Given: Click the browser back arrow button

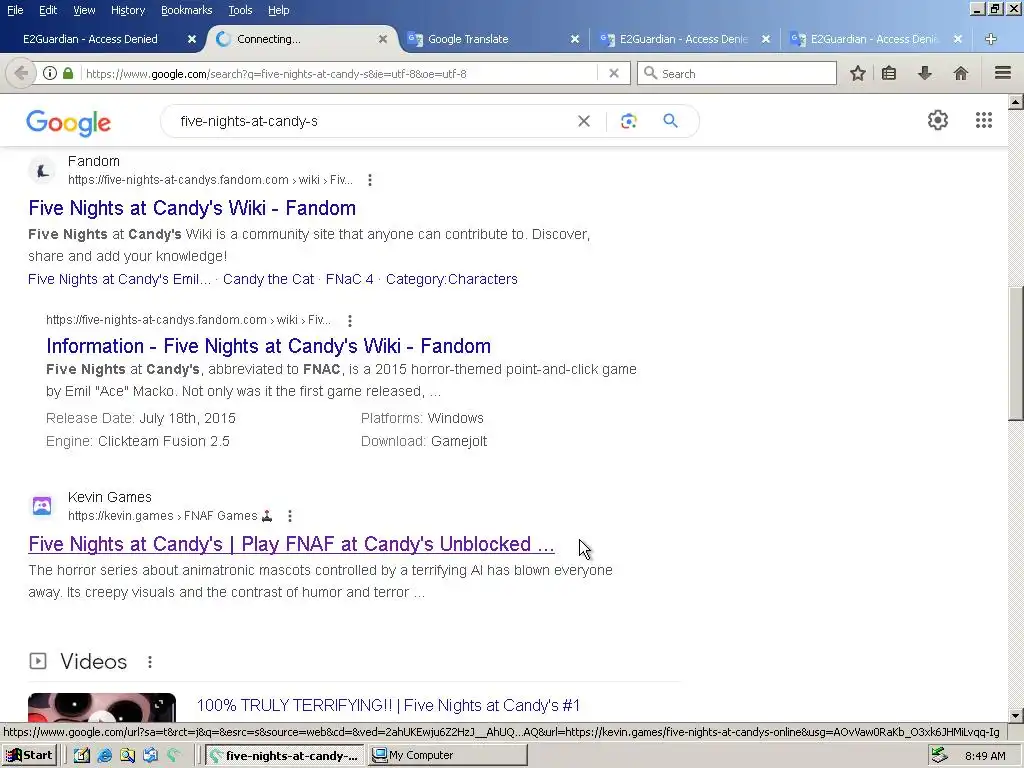Looking at the screenshot, I should (x=20, y=73).
